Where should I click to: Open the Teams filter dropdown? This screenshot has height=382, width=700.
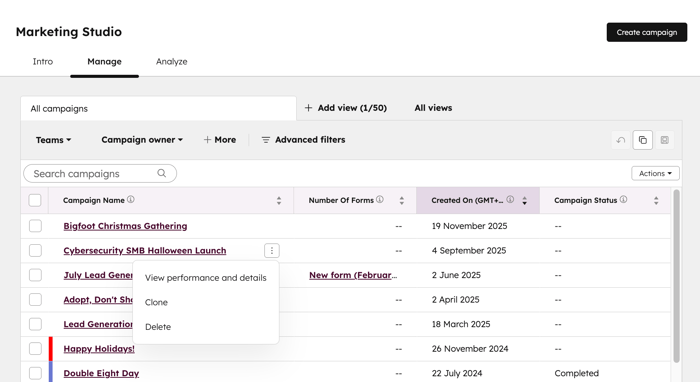(53, 140)
